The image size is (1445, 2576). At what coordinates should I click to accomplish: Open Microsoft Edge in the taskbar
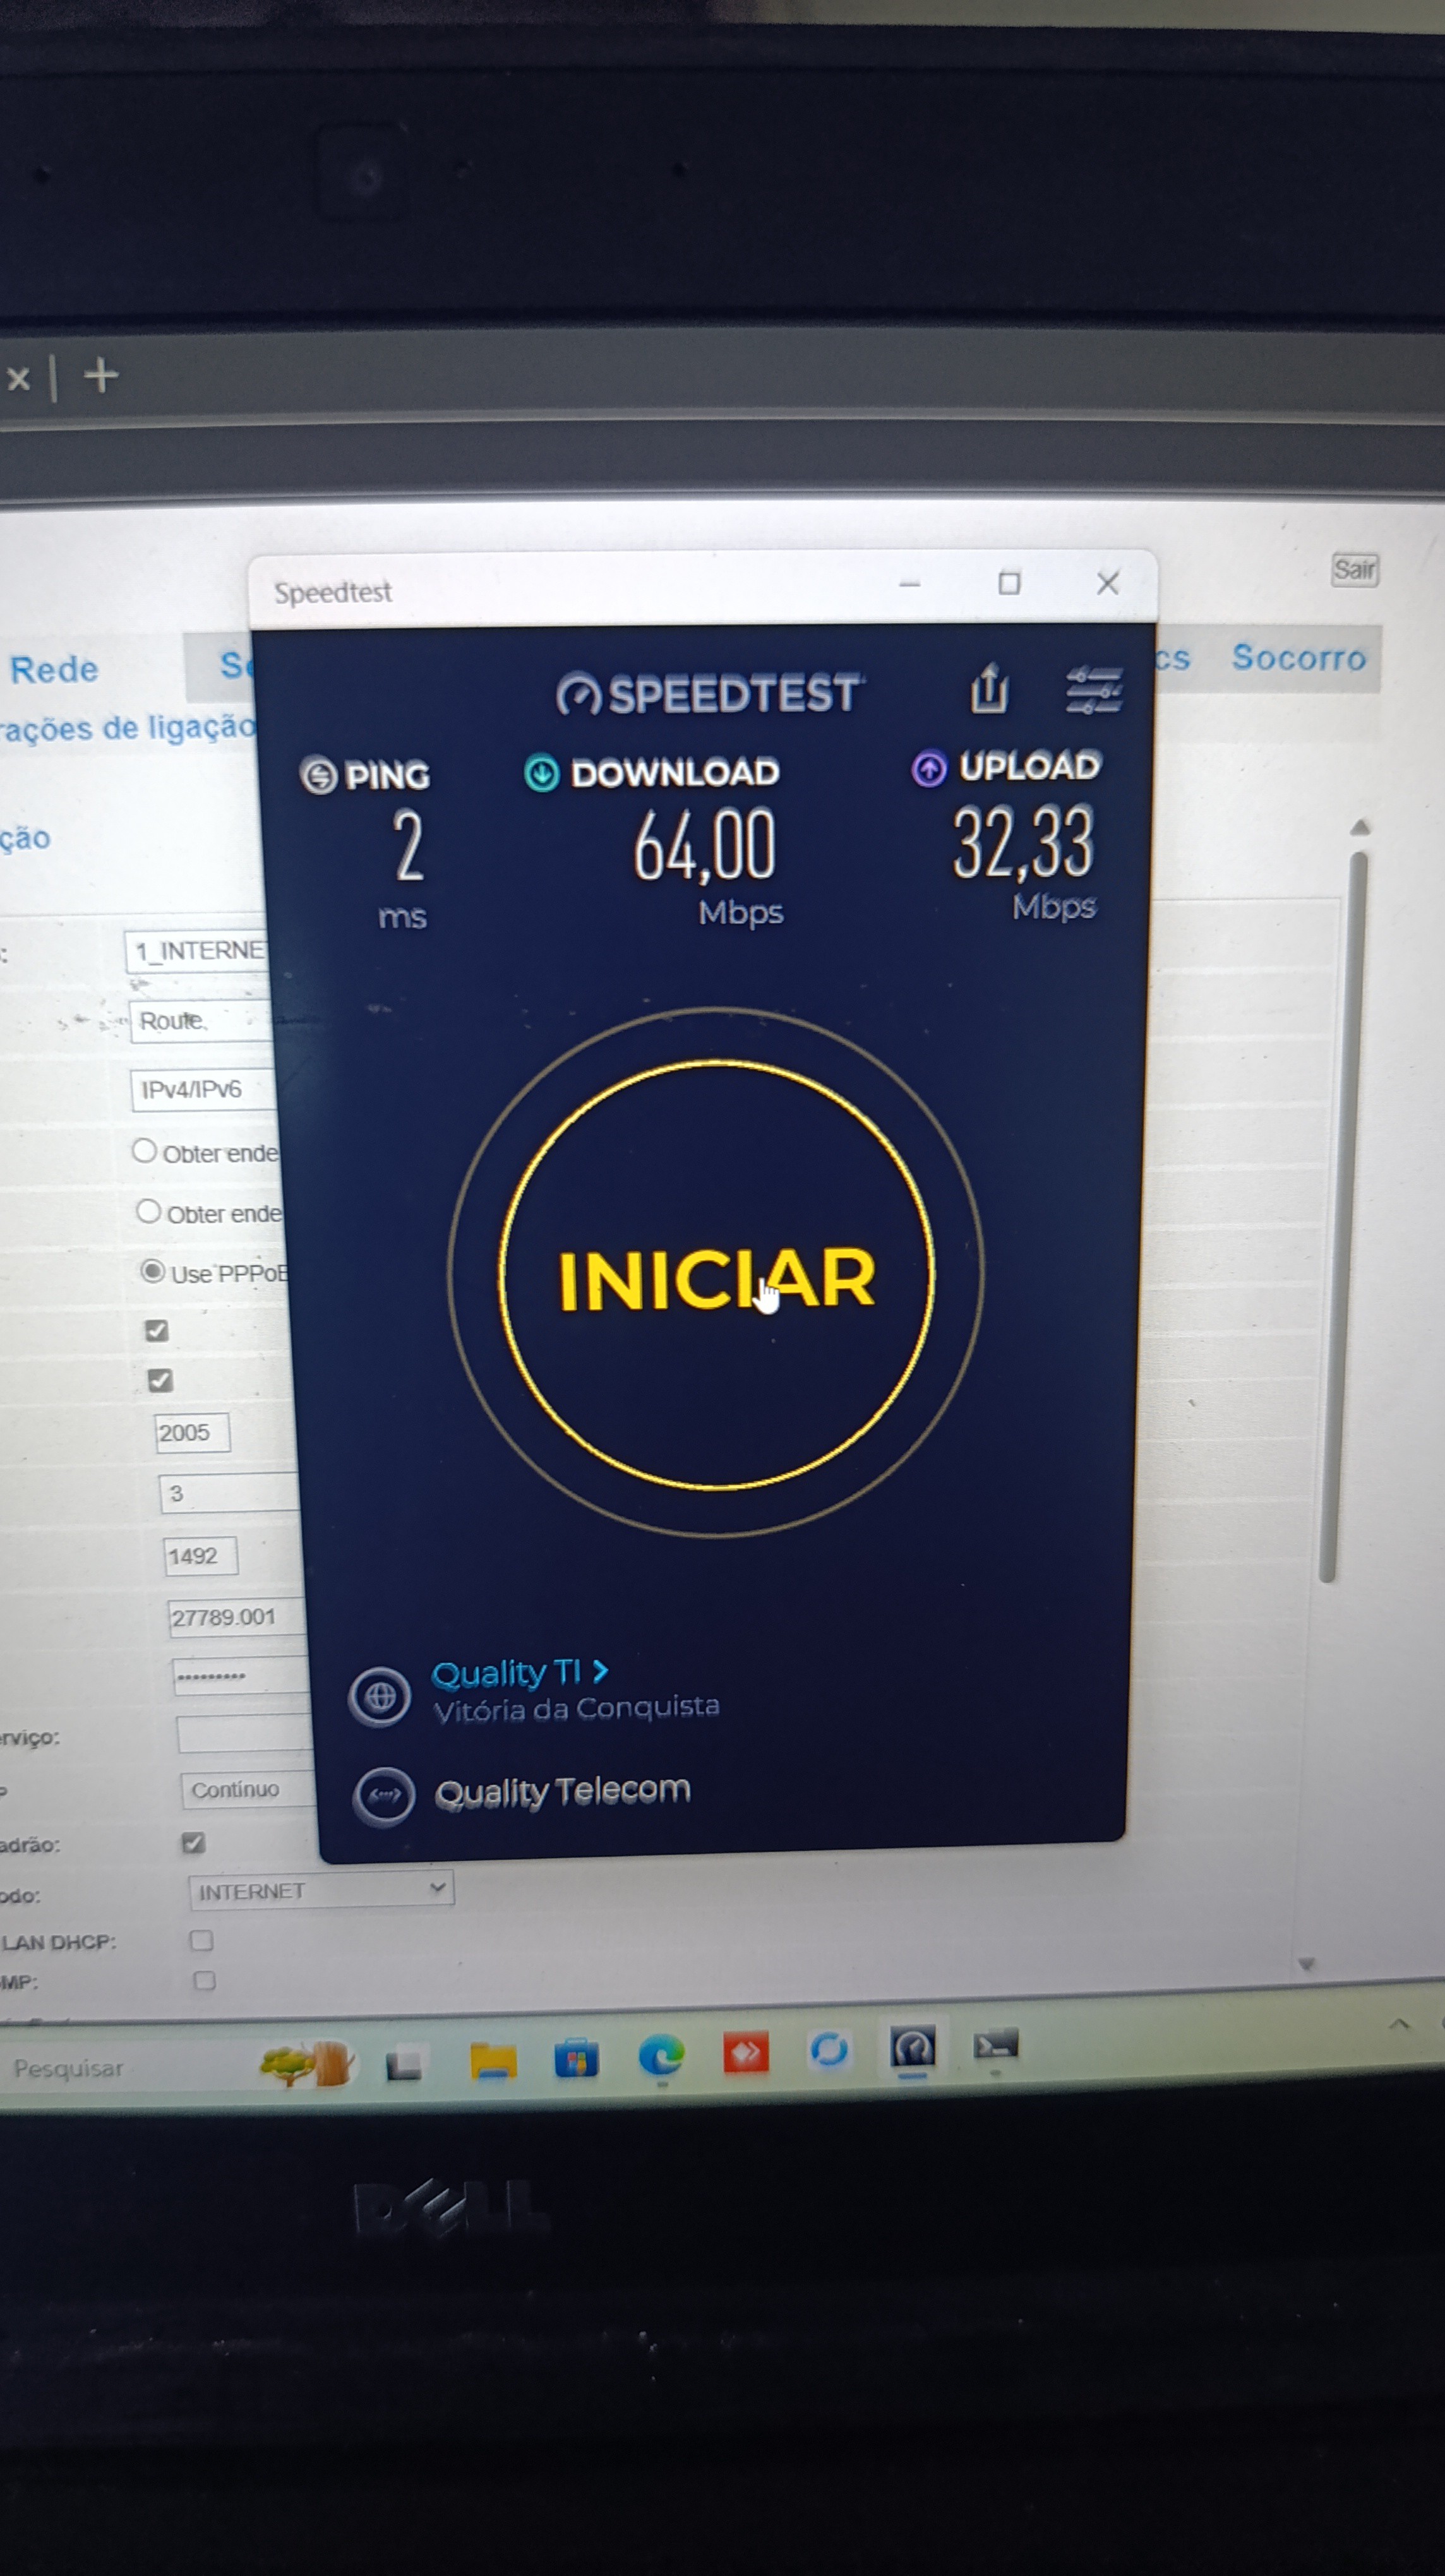[661, 2056]
